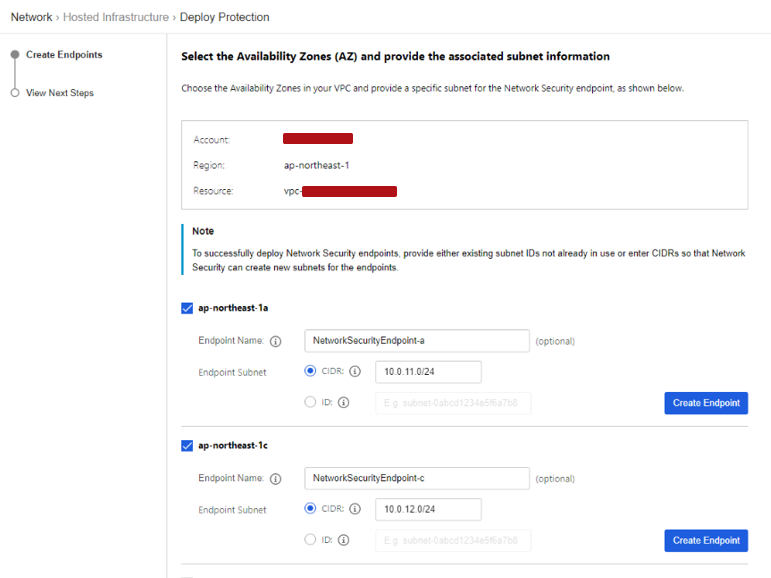The image size is (771, 578).
Task: Go to Network in the breadcrumb
Action: 31,17
